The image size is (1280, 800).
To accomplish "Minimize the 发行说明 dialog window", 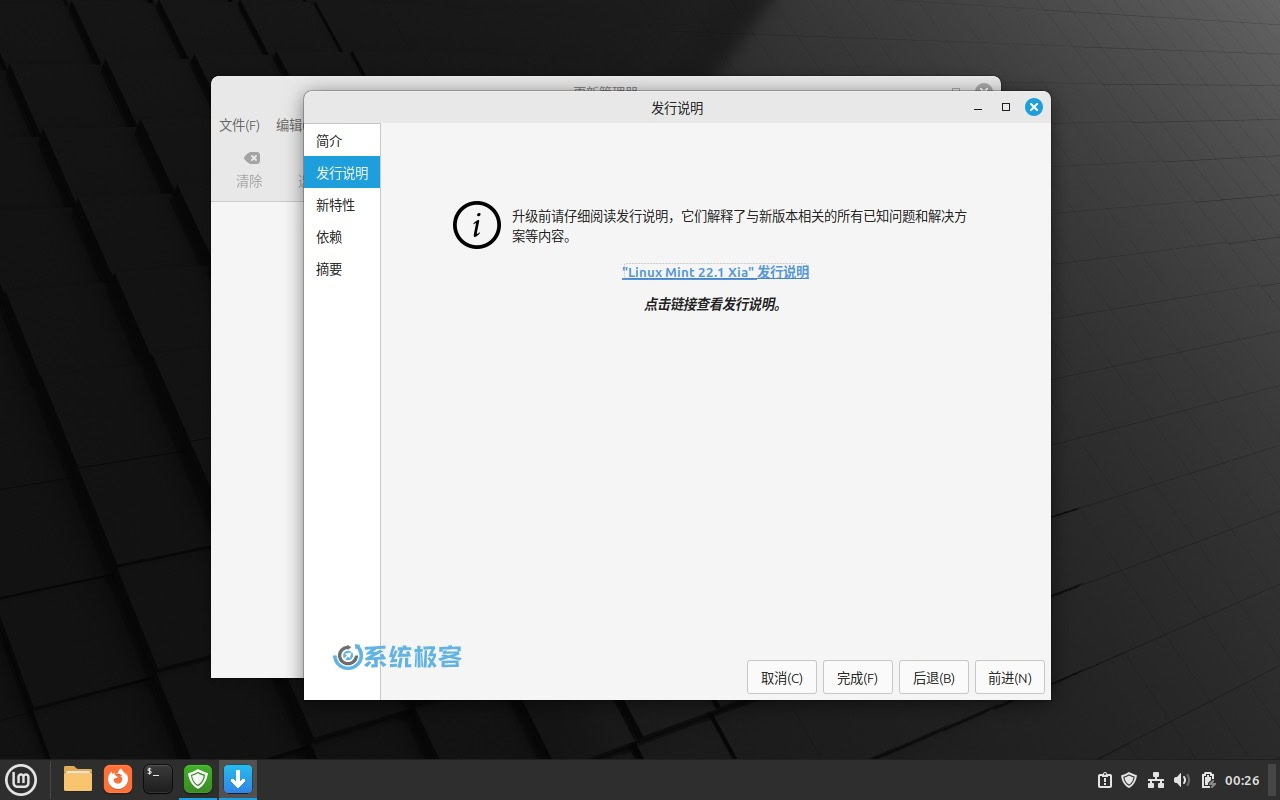I will pyautogui.click(x=979, y=107).
